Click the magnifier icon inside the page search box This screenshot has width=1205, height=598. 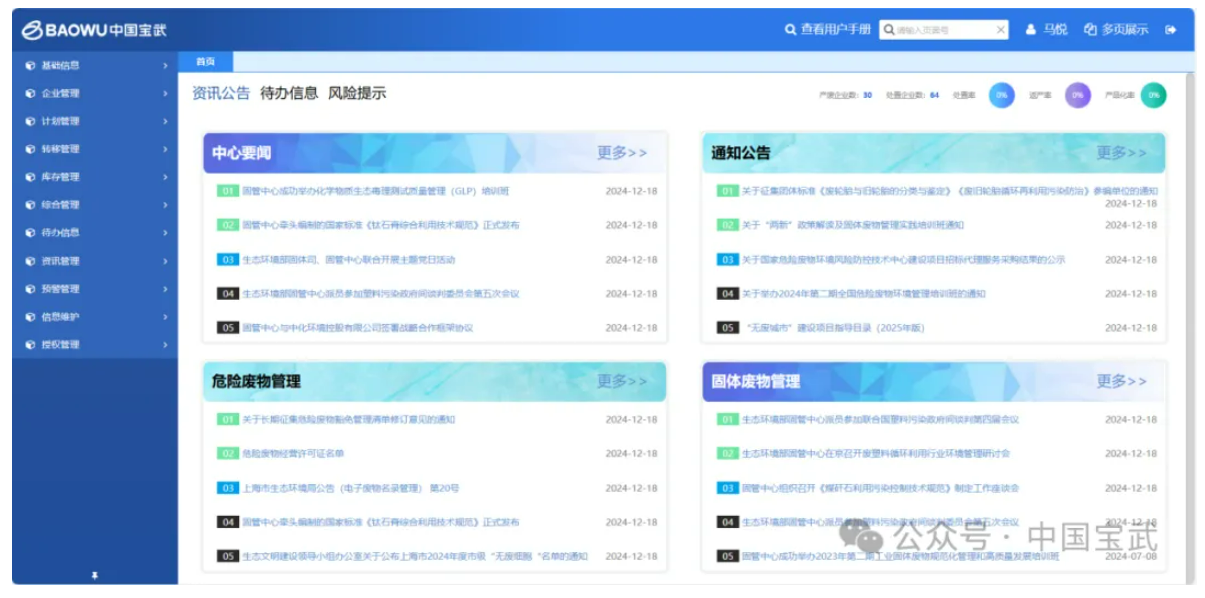887,30
